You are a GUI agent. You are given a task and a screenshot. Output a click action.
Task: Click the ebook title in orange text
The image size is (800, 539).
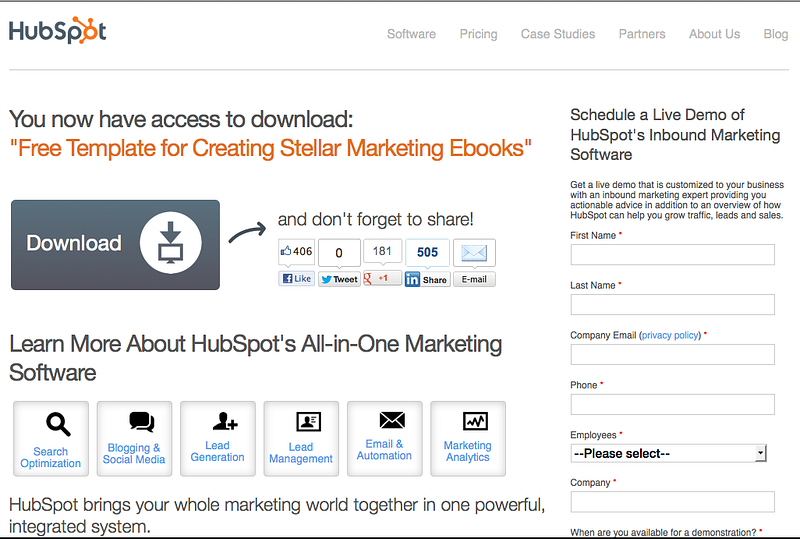pos(271,149)
